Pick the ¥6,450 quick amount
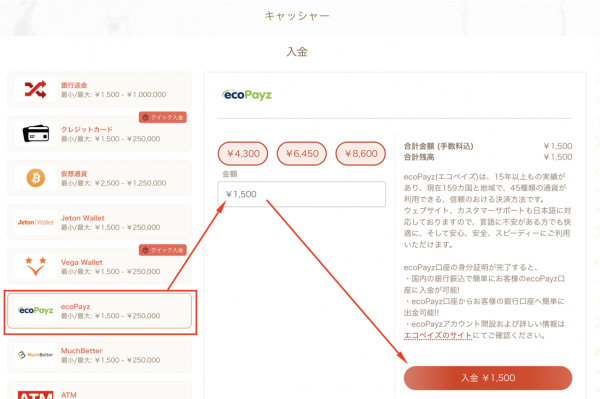This screenshot has height=399, width=600. 302,154
